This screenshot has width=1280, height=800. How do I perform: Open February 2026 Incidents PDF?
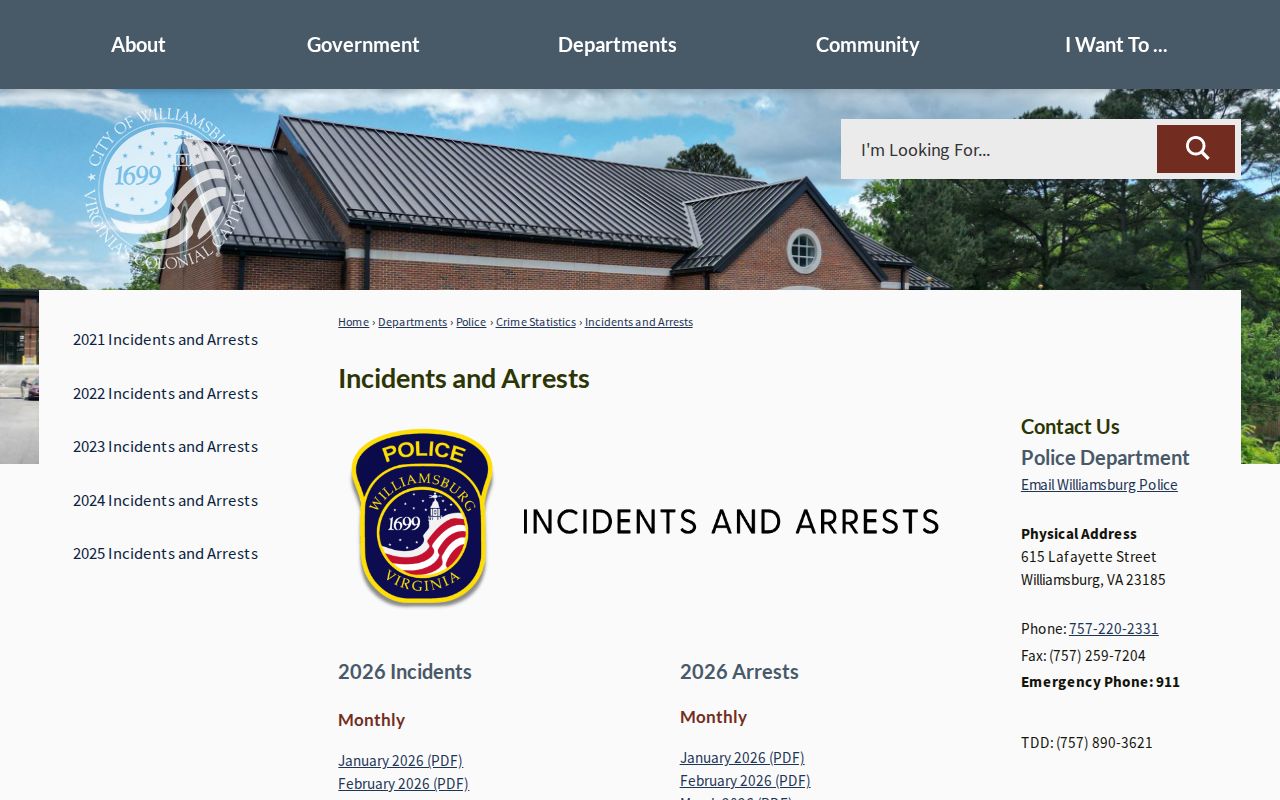[x=403, y=783]
